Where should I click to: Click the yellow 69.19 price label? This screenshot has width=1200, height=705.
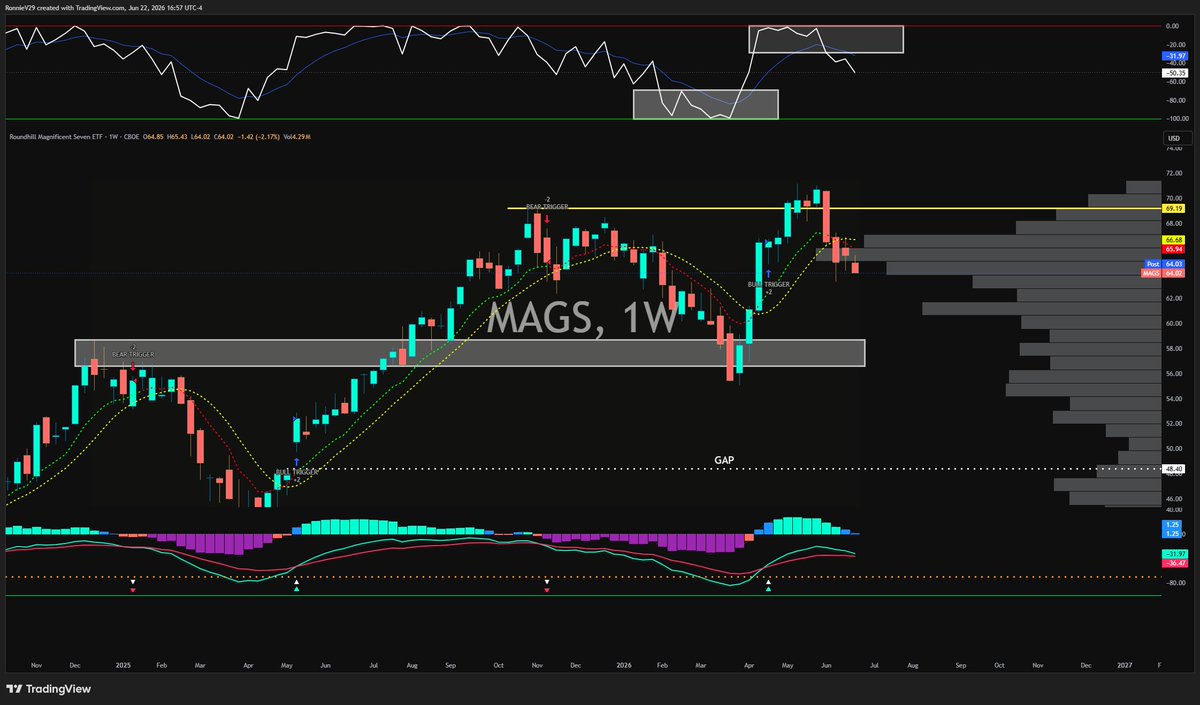tap(1174, 209)
